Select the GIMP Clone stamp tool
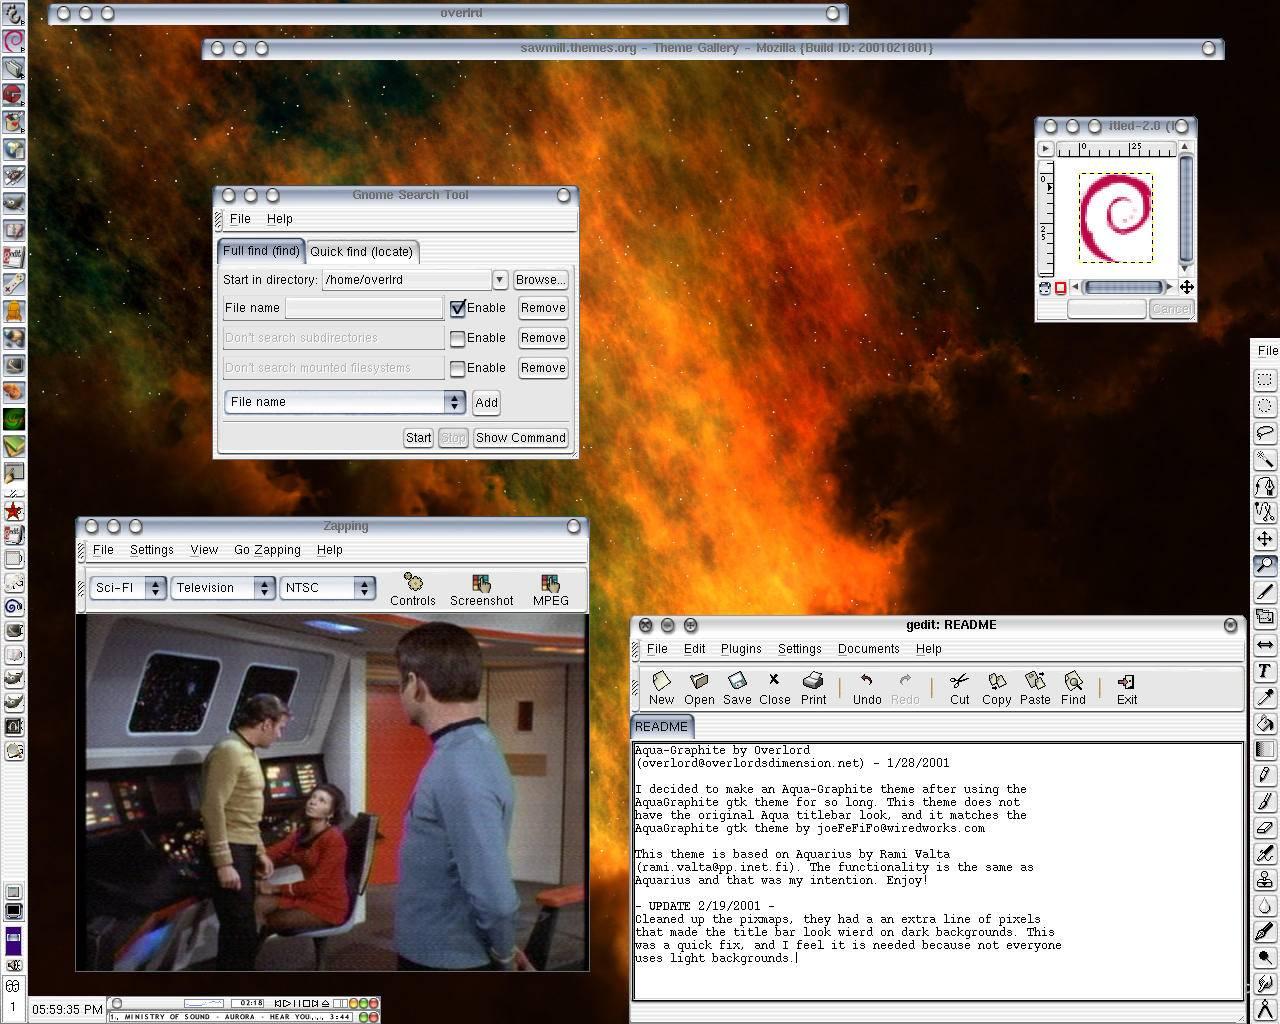The image size is (1280, 1024). [1265, 880]
